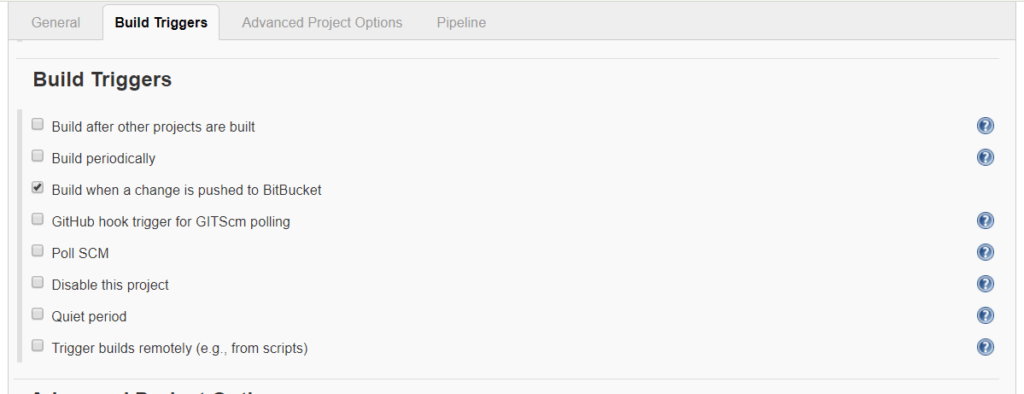
Task: Open help for Build after other projects
Action: click(985, 125)
